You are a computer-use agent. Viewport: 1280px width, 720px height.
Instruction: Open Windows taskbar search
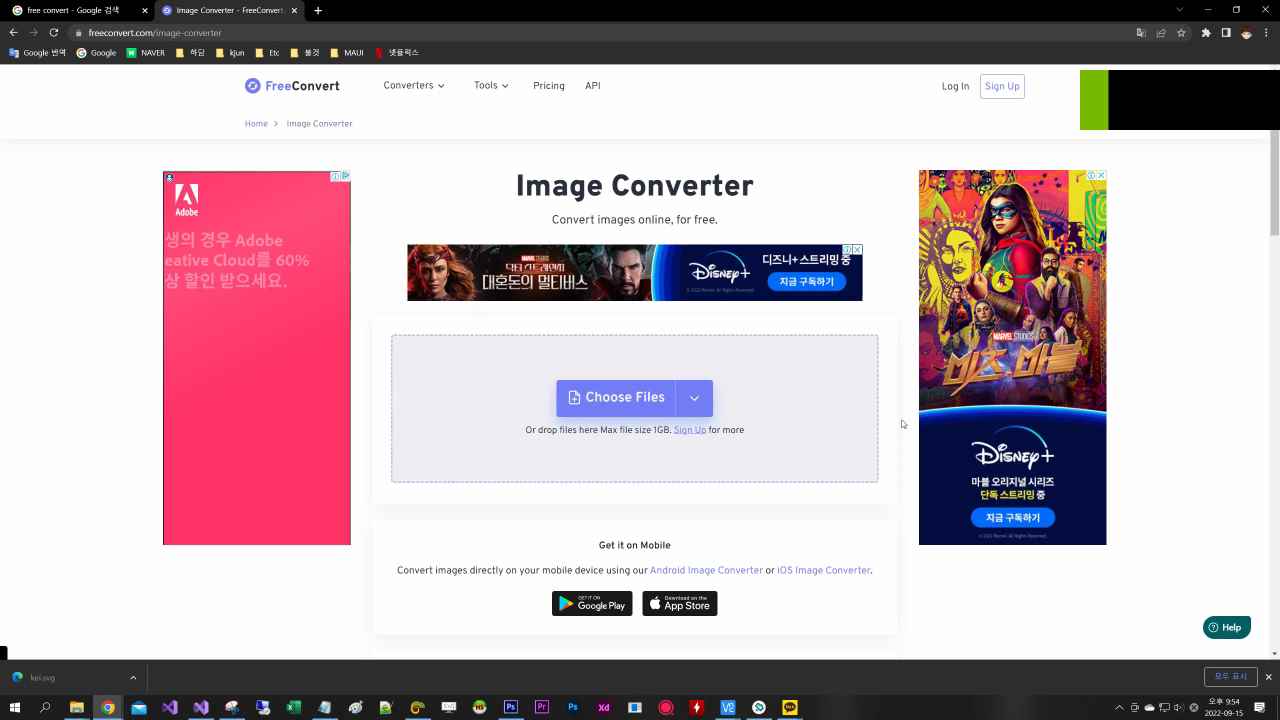click(x=45, y=708)
